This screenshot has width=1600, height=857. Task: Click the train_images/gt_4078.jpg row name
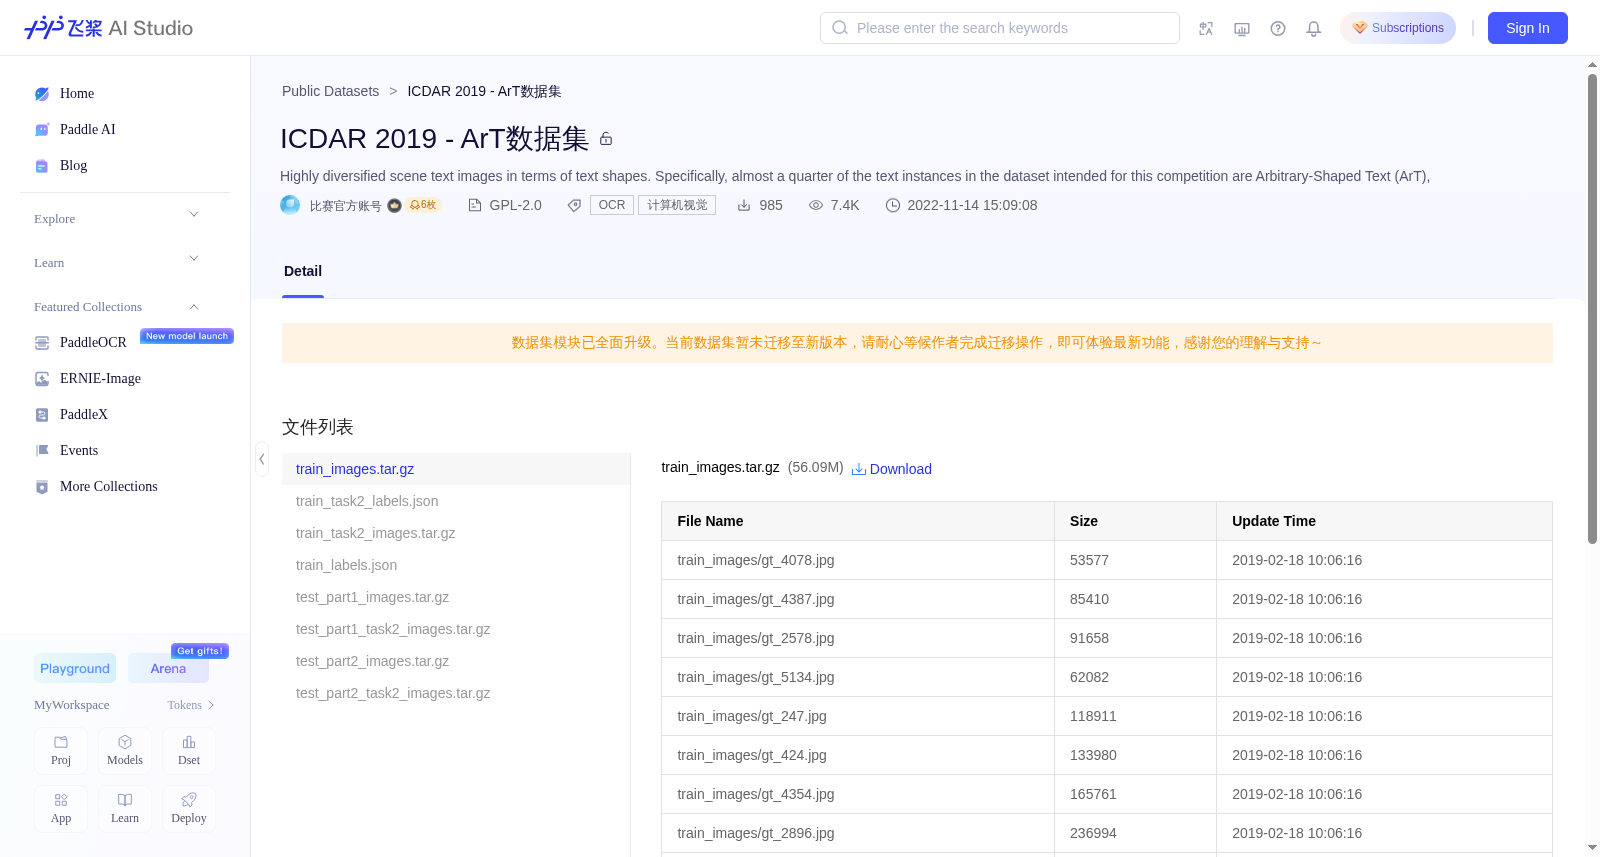pyautogui.click(x=756, y=560)
